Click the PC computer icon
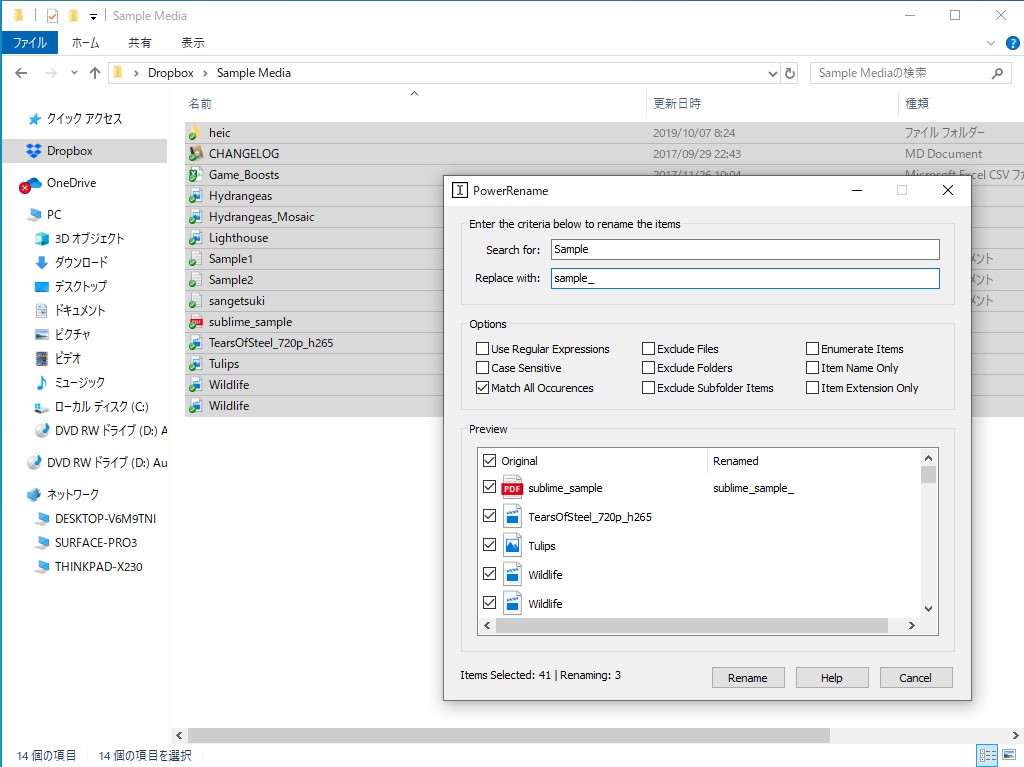Viewport: 1024px width, 767px height. (35, 215)
